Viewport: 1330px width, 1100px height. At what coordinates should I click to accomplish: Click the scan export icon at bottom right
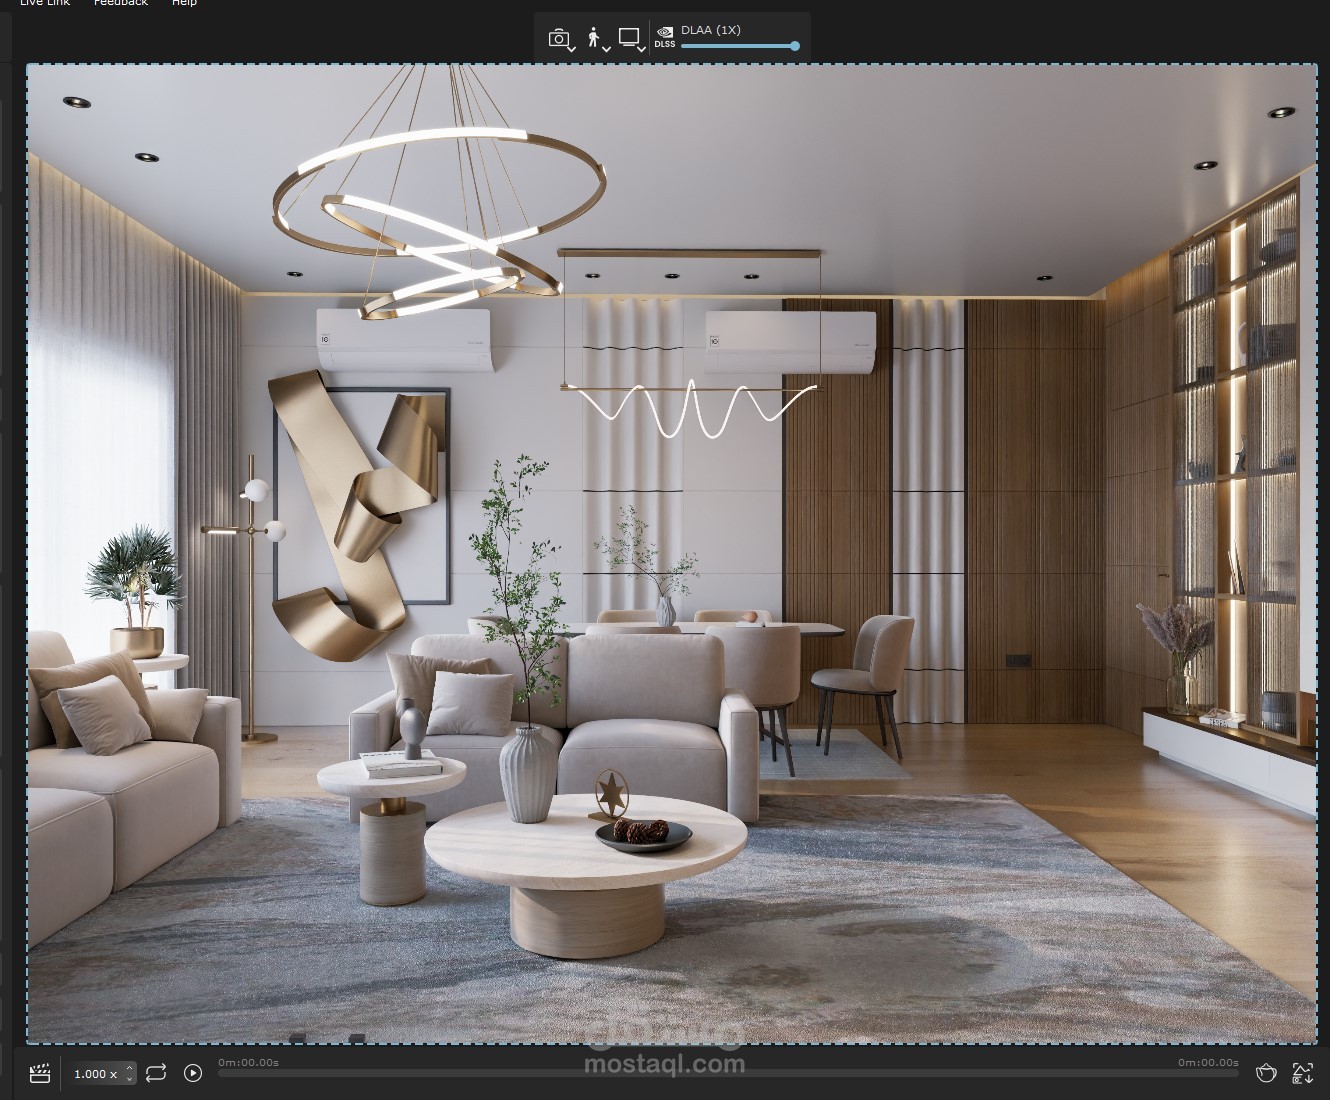click(x=1302, y=1073)
